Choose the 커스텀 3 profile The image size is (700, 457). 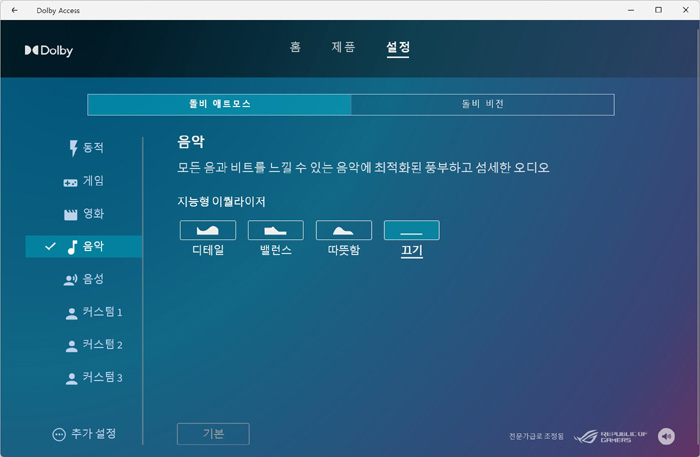[84, 378]
